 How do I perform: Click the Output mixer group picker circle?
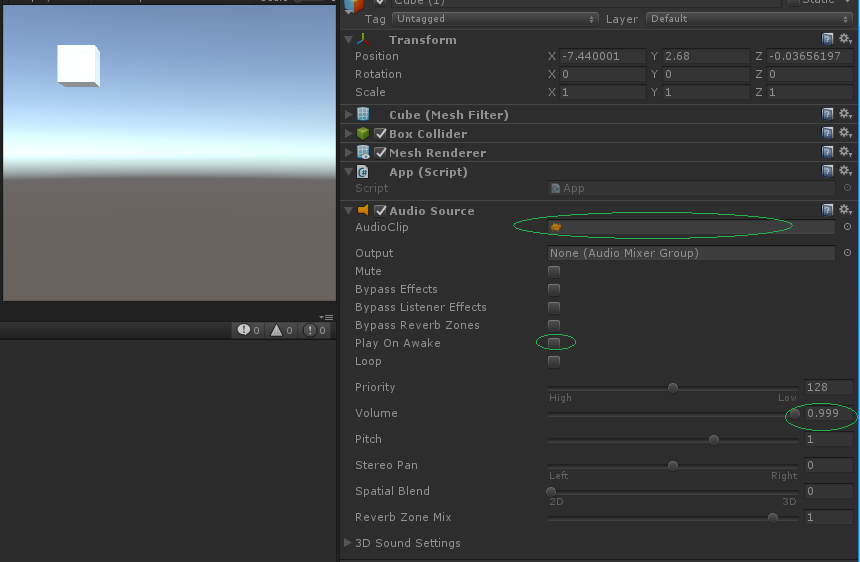tap(847, 253)
